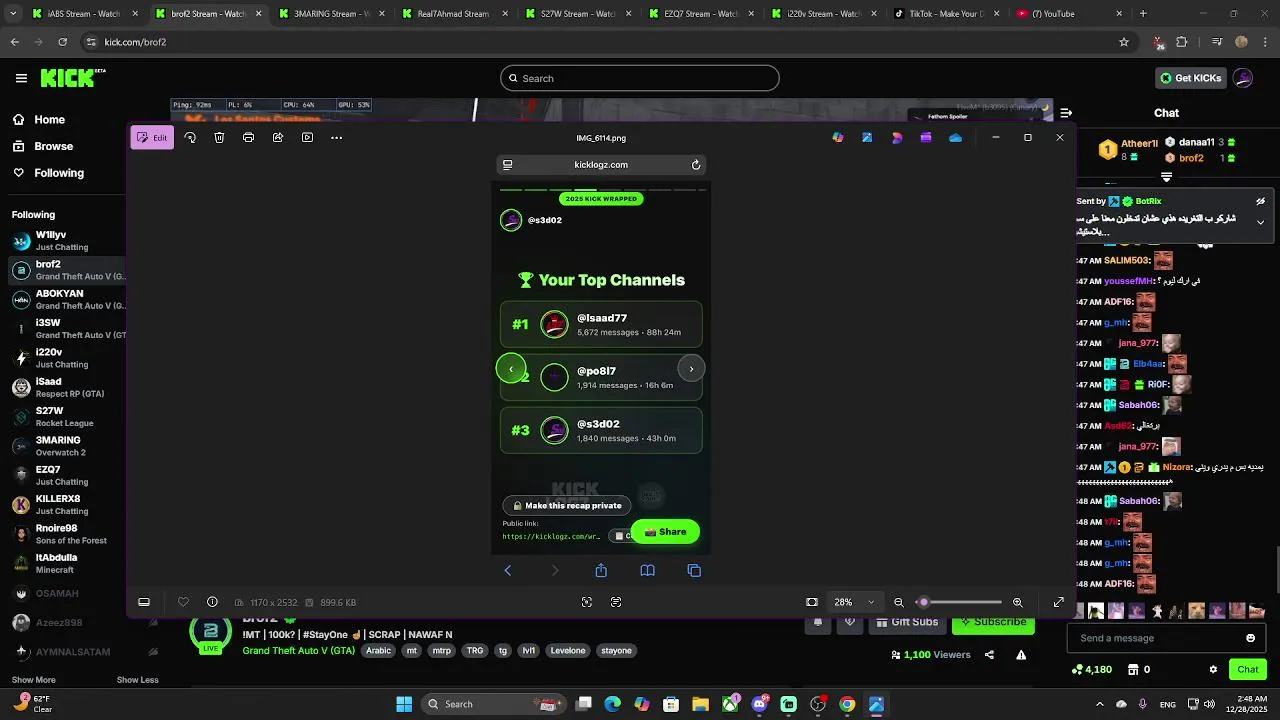
Task: Scan text in the image
Action: (616, 602)
